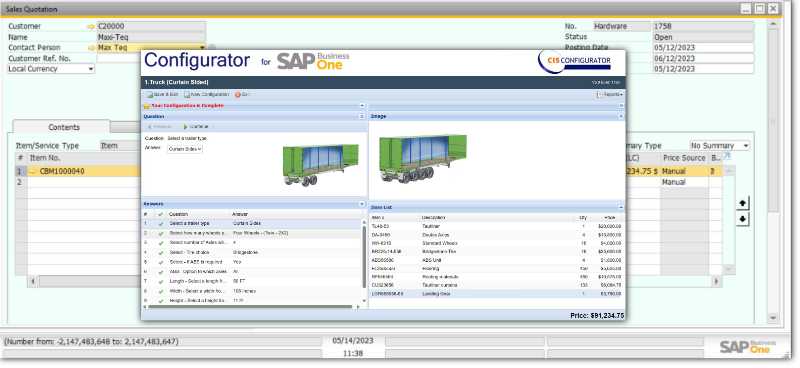
Task: Collapse the Item List panel
Action: click(x=621, y=208)
